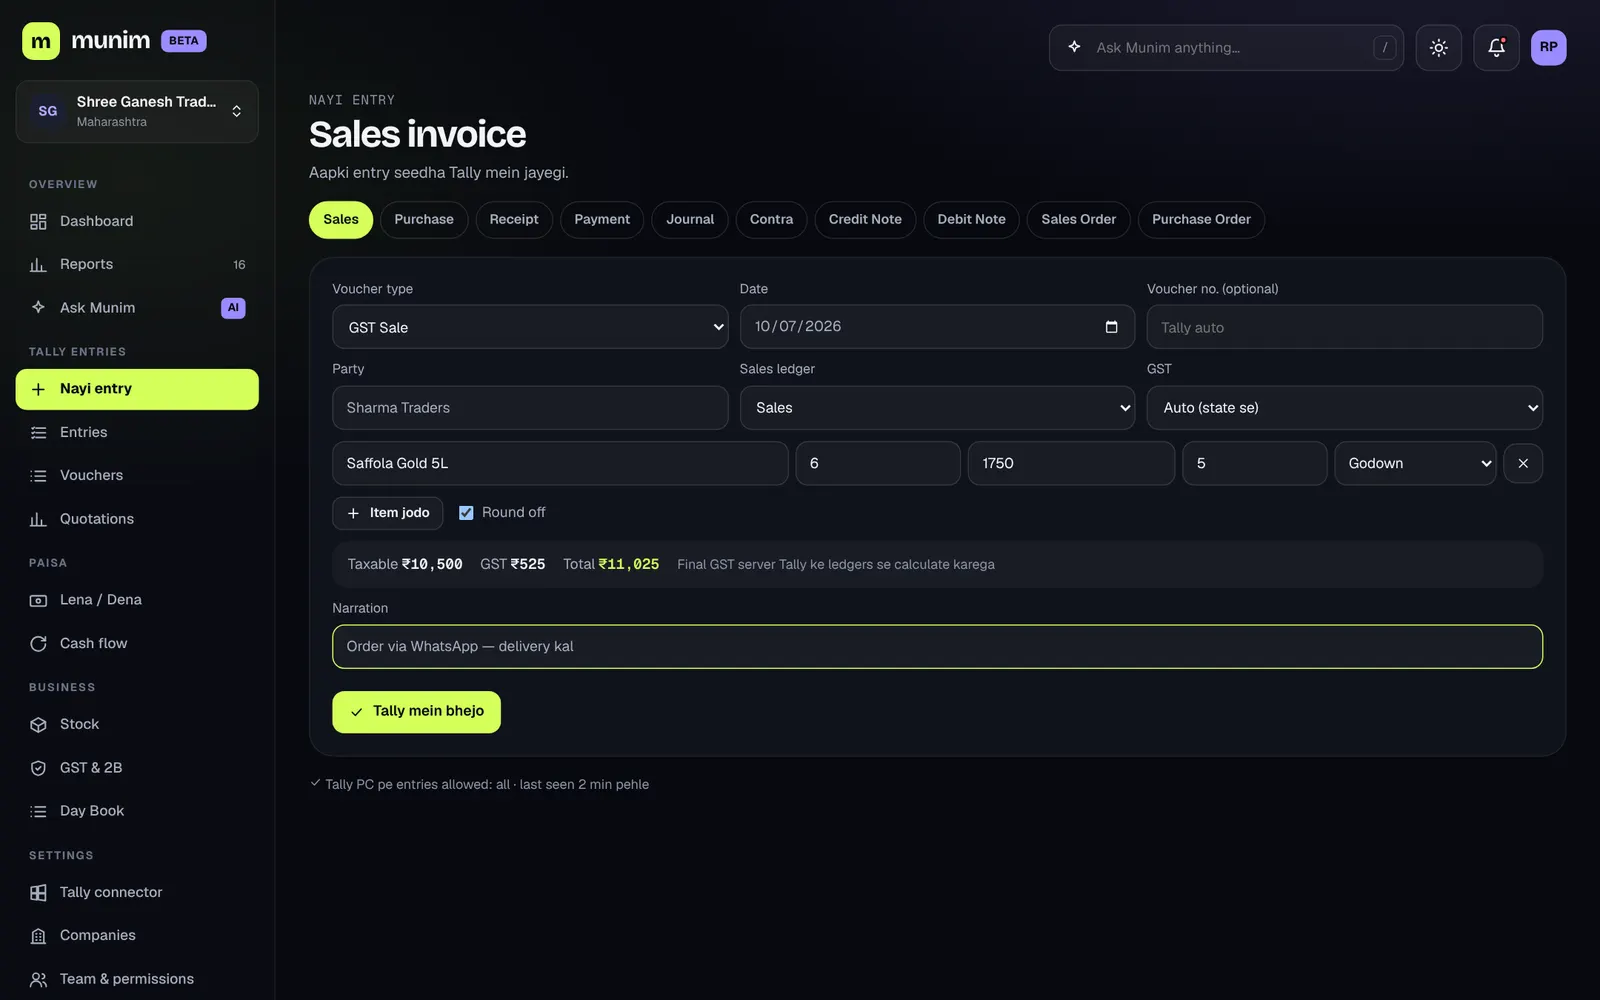Open the RP profile avatar
The image size is (1600, 1000).
(x=1548, y=47)
